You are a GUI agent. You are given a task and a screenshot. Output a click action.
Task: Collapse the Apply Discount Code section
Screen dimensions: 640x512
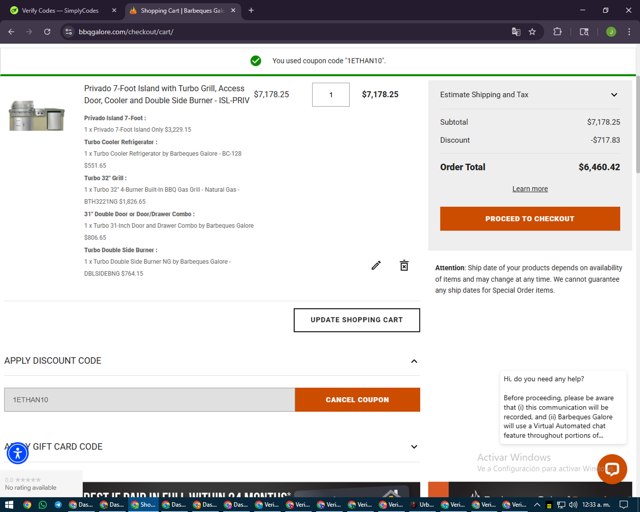[x=212, y=361]
